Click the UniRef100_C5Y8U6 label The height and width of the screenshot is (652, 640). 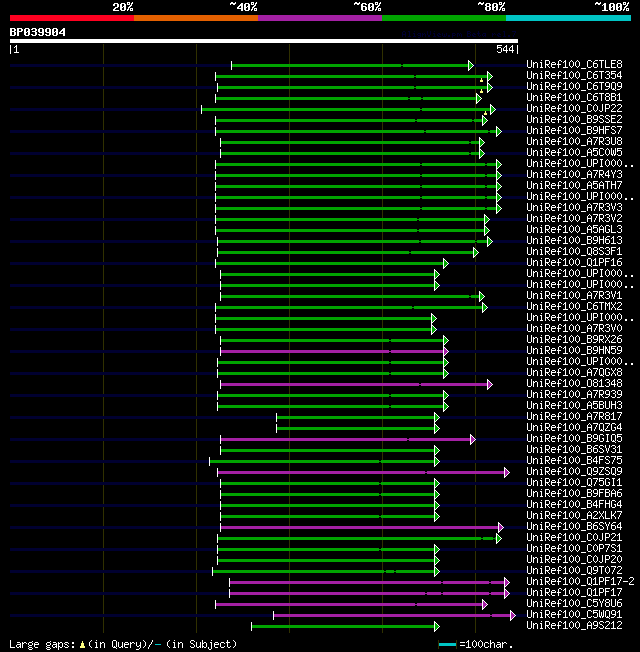[x=574, y=603]
